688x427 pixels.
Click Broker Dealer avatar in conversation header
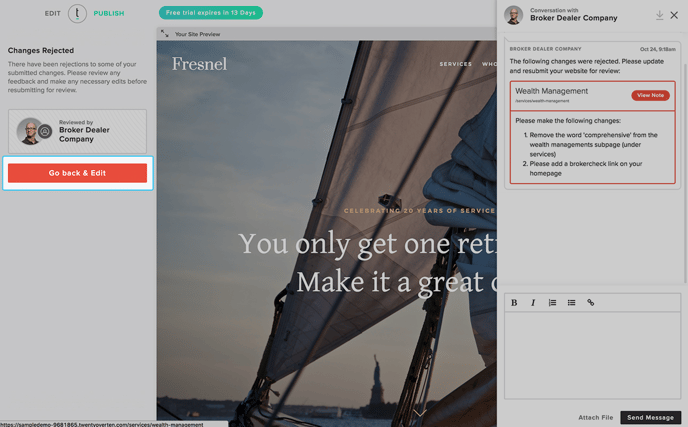coord(513,15)
